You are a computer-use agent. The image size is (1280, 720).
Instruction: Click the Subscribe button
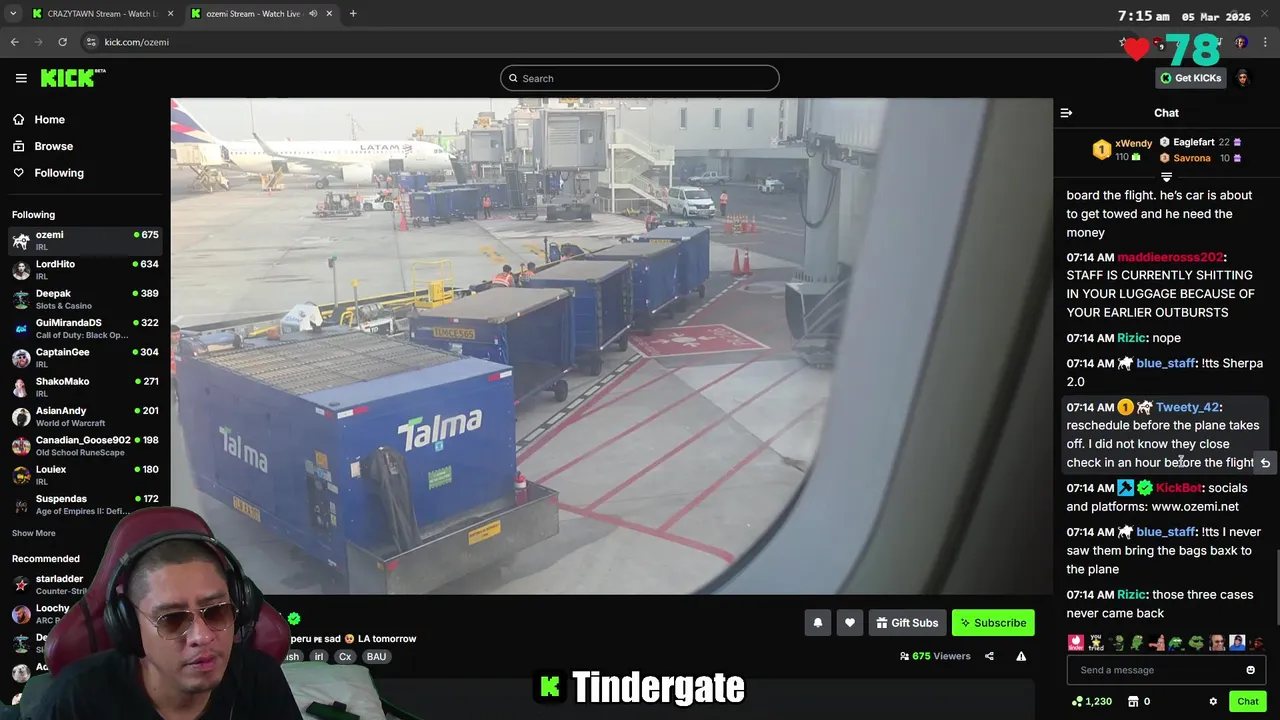click(x=993, y=623)
